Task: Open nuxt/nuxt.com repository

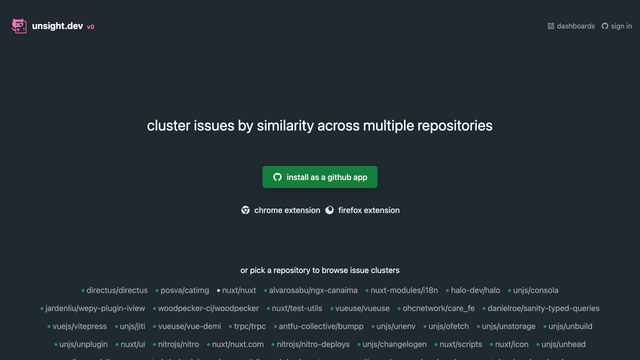Action: 238,344
